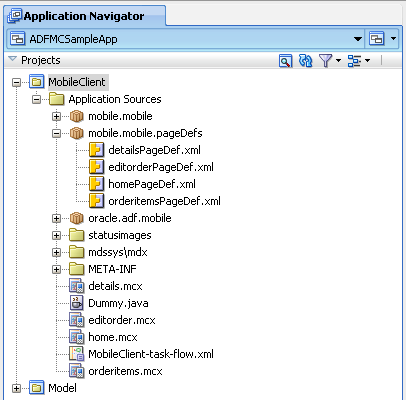Select the MobileClient project label
The height and width of the screenshot is (400, 406).
(77, 82)
